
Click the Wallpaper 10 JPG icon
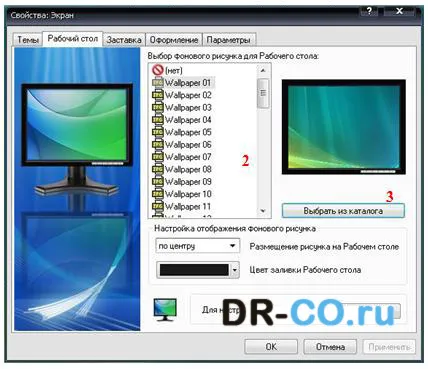click(157, 194)
